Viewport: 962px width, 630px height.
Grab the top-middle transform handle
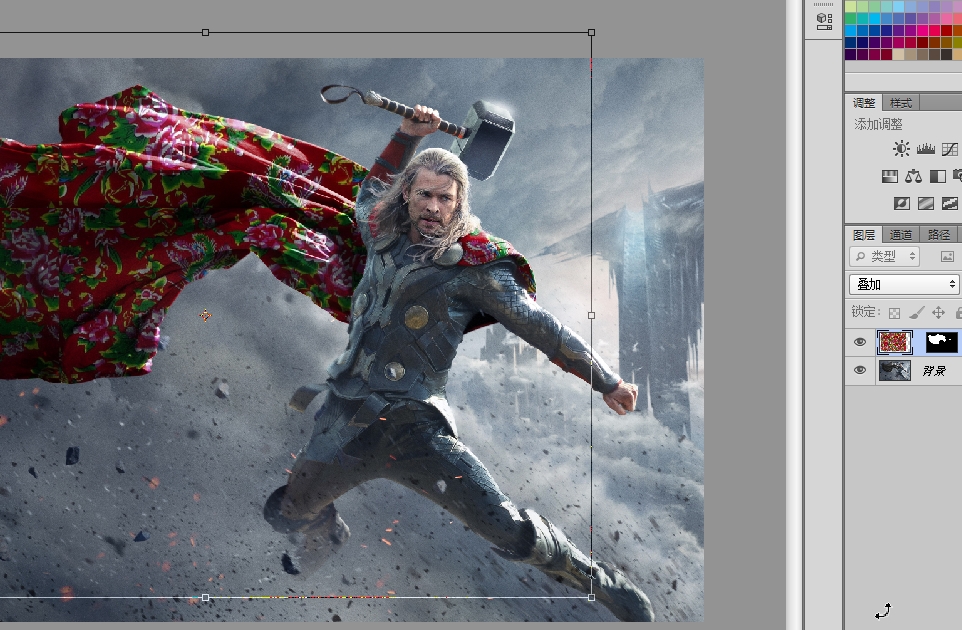pos(206,32)
